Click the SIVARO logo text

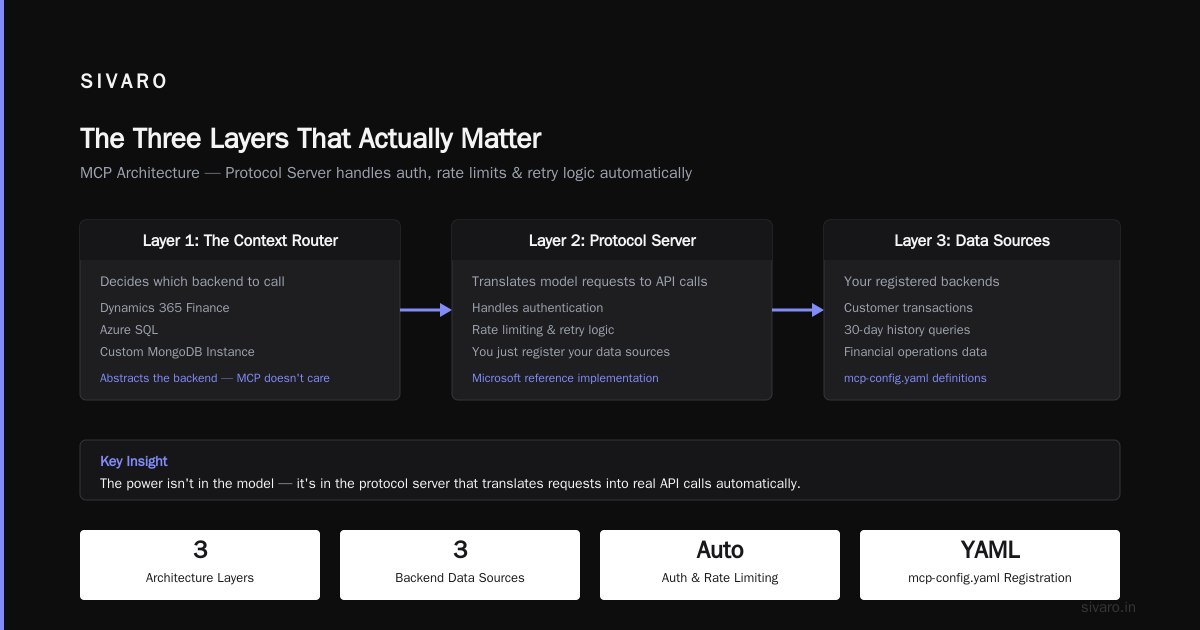(124, 82)
